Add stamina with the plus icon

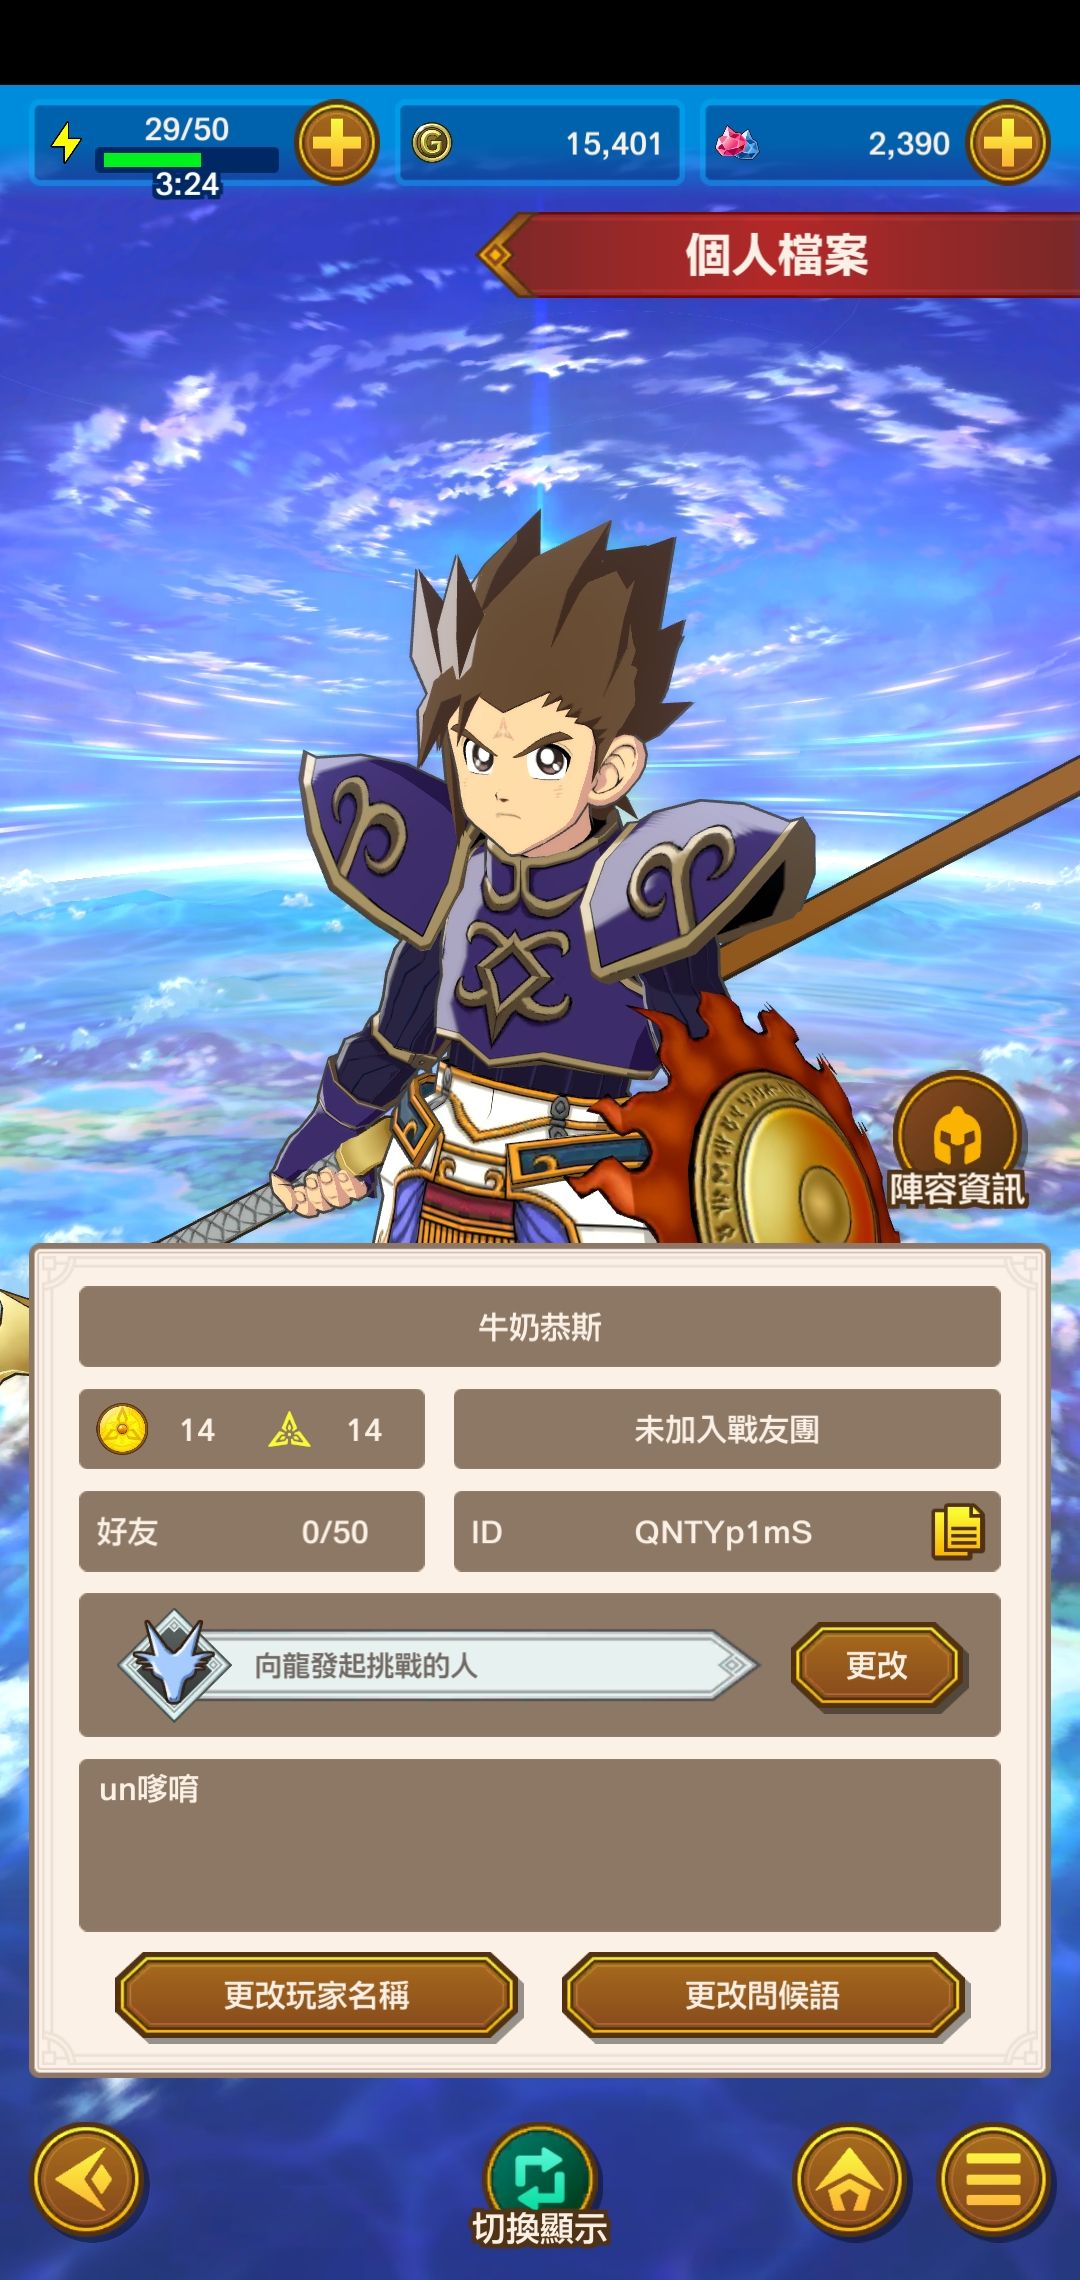337,143
